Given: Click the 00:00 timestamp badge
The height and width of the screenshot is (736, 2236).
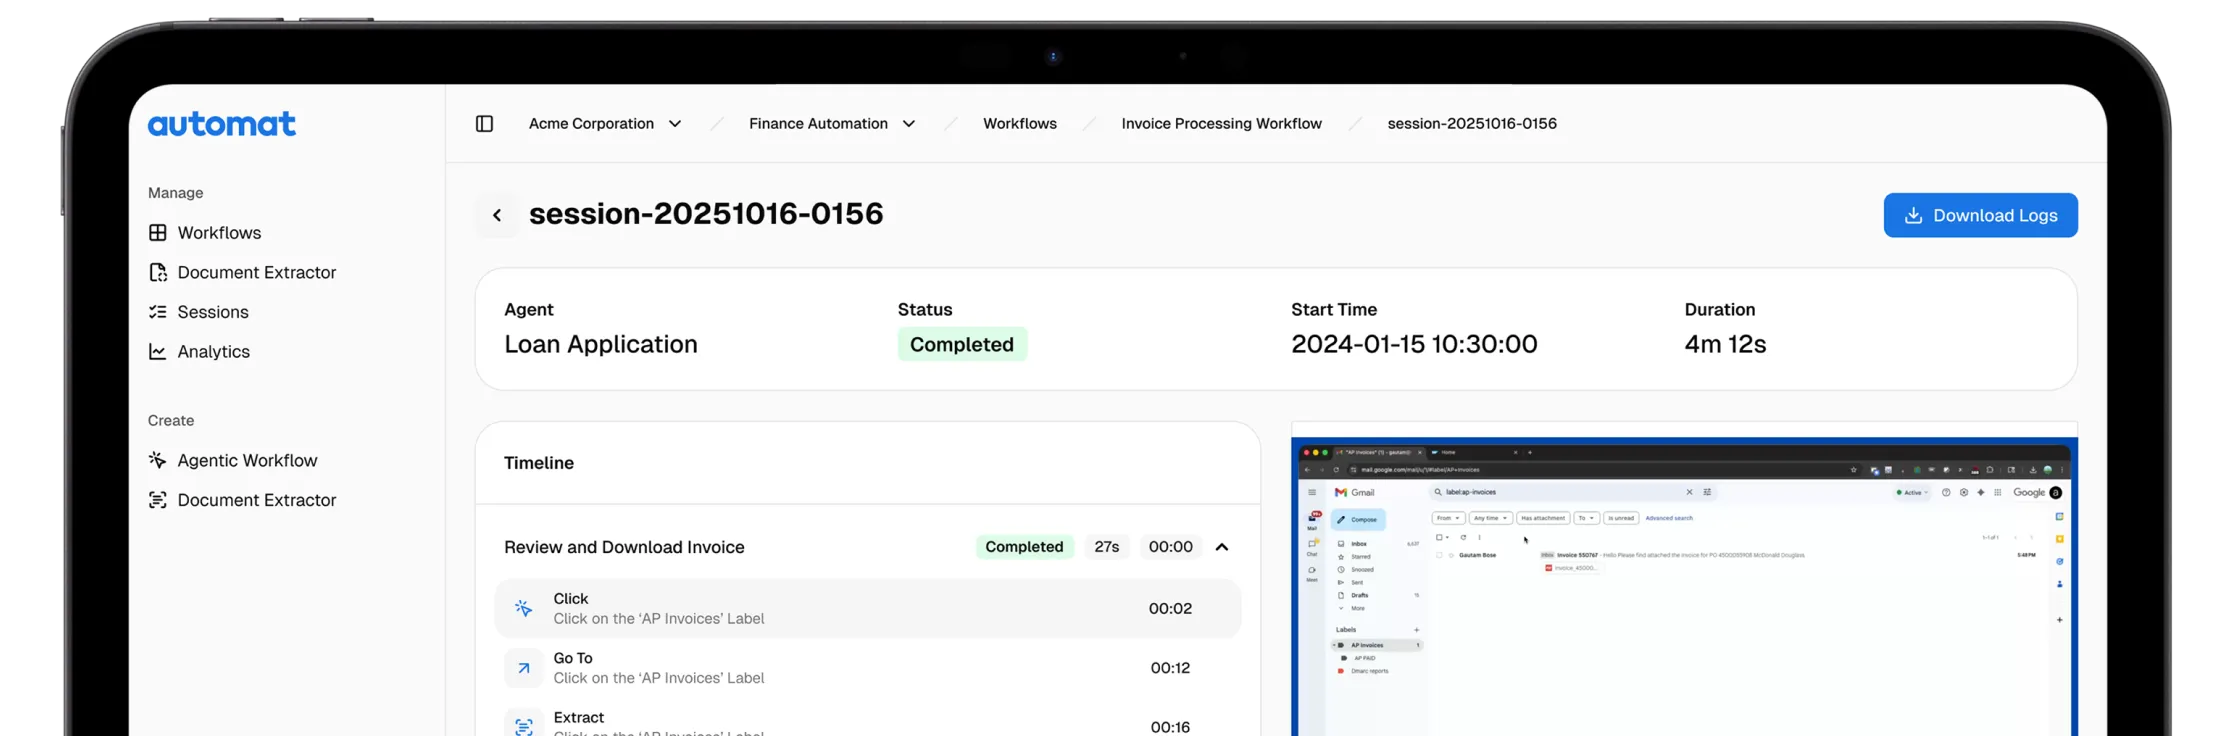Looking at the screenshot, I should coord(1170,547).
